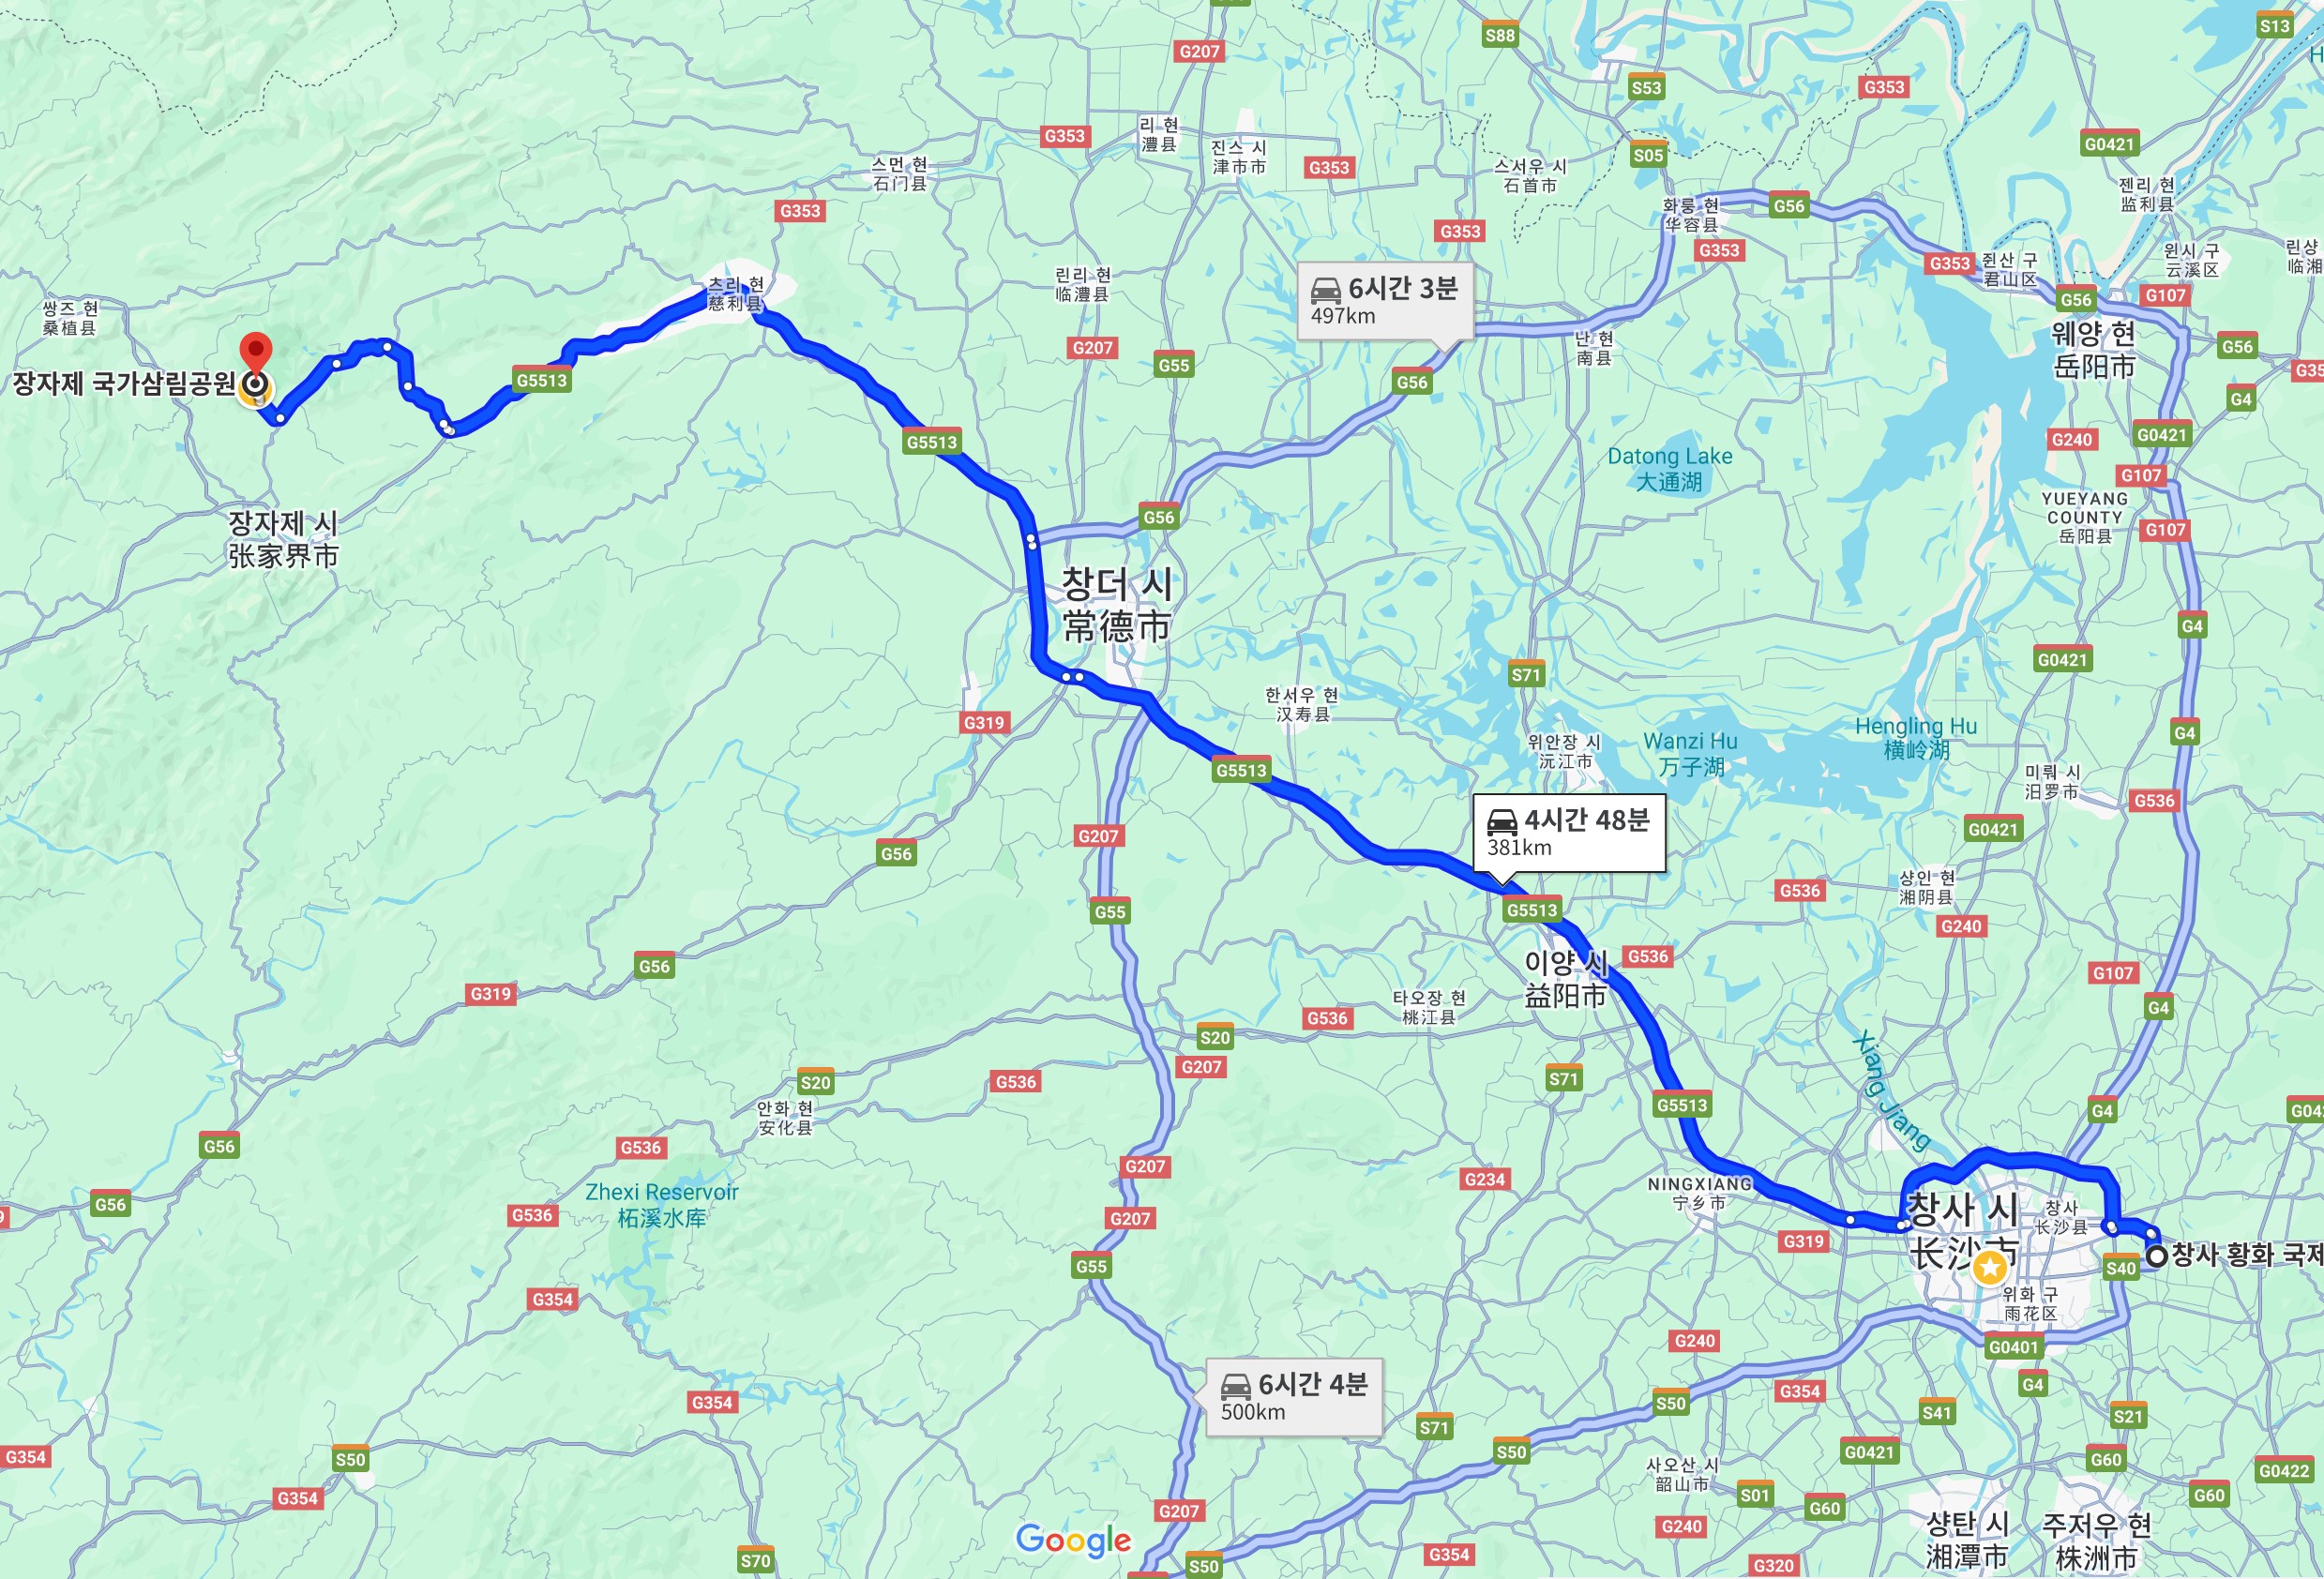
Task: Select the 6시간 3분 497km alternate route
Action: [x=1386, y=302]
